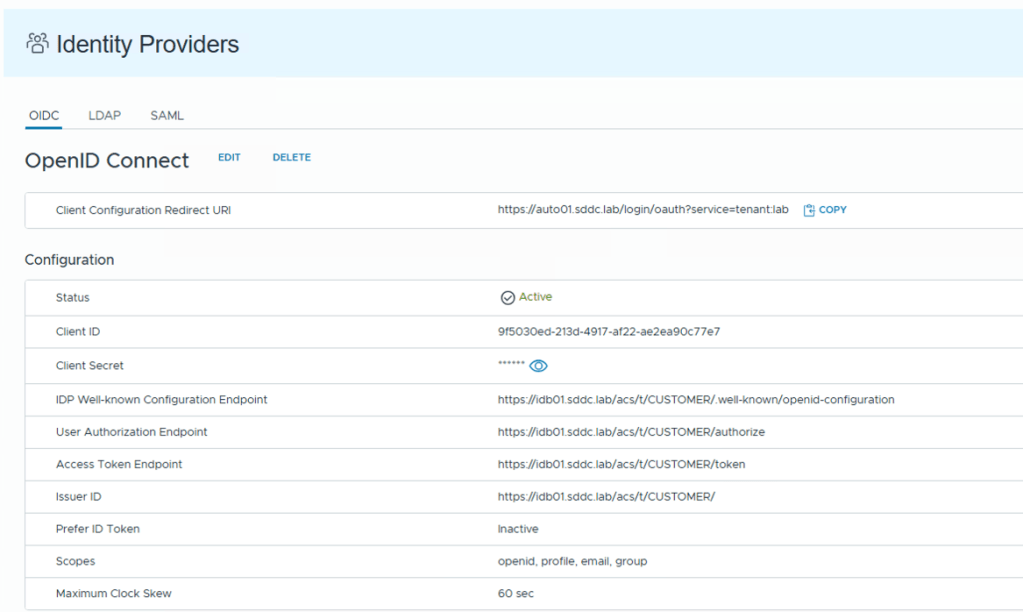The height and width of the screenshot is (612, 1023).
Task: Select the SAML tab
Action: click(x=167, y=115)
